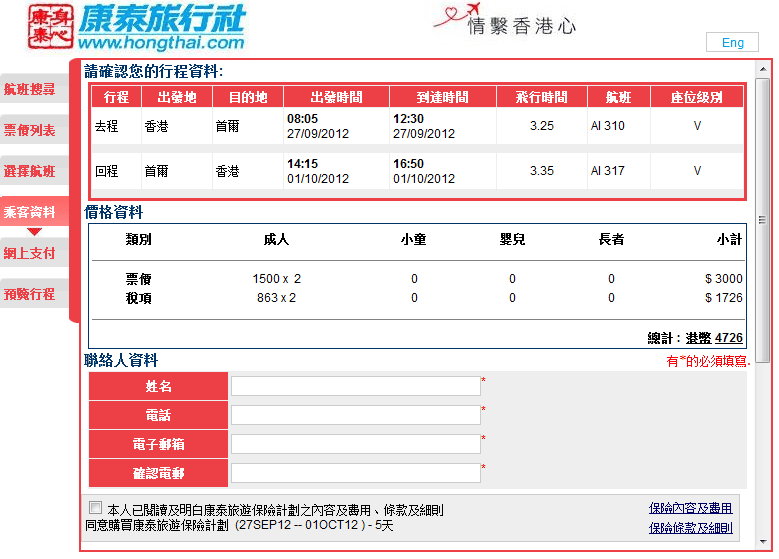Click the www.hongthai.com website address
Image resolution: width=779 pixels, height=559 pixels.
tap(160, 43)
